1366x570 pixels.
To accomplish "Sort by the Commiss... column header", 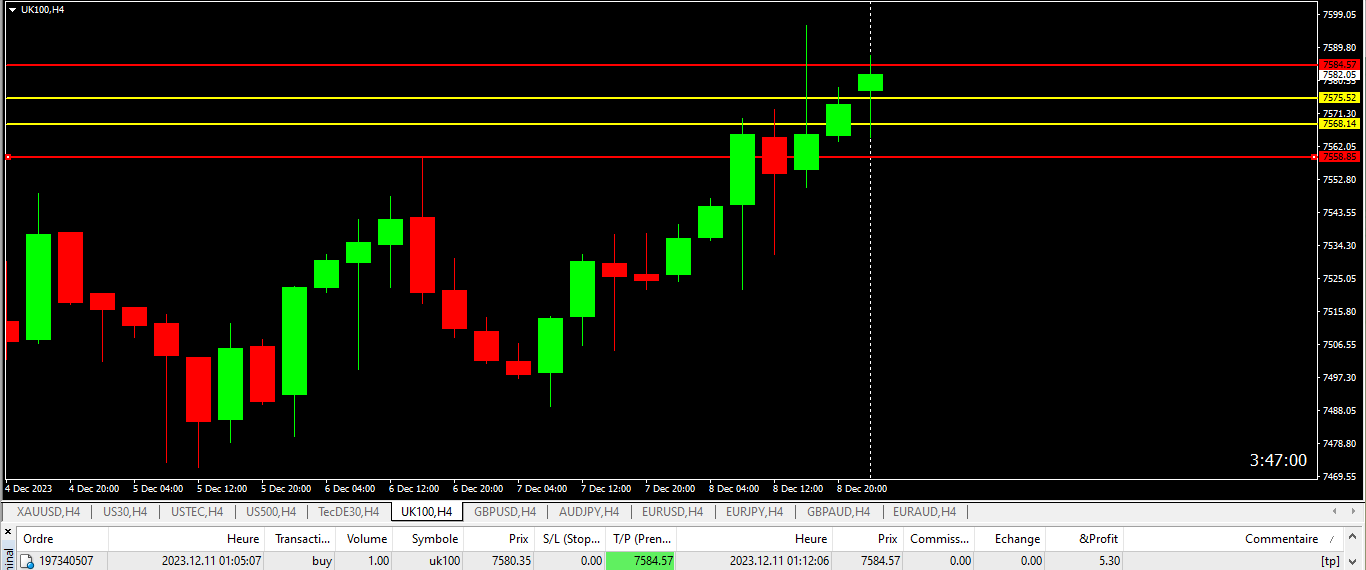I will [x=939, y=539].
